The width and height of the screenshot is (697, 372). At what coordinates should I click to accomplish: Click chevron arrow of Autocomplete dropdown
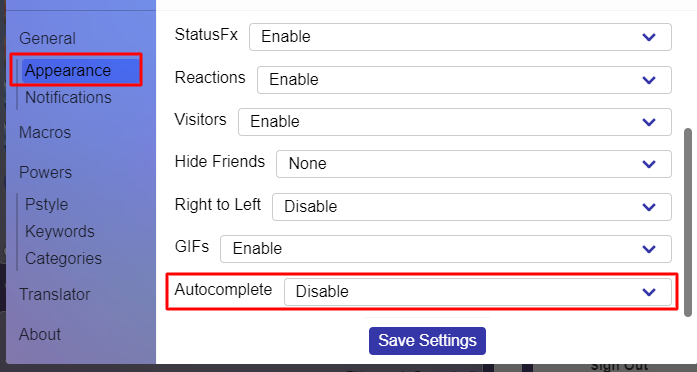(649, 292)
